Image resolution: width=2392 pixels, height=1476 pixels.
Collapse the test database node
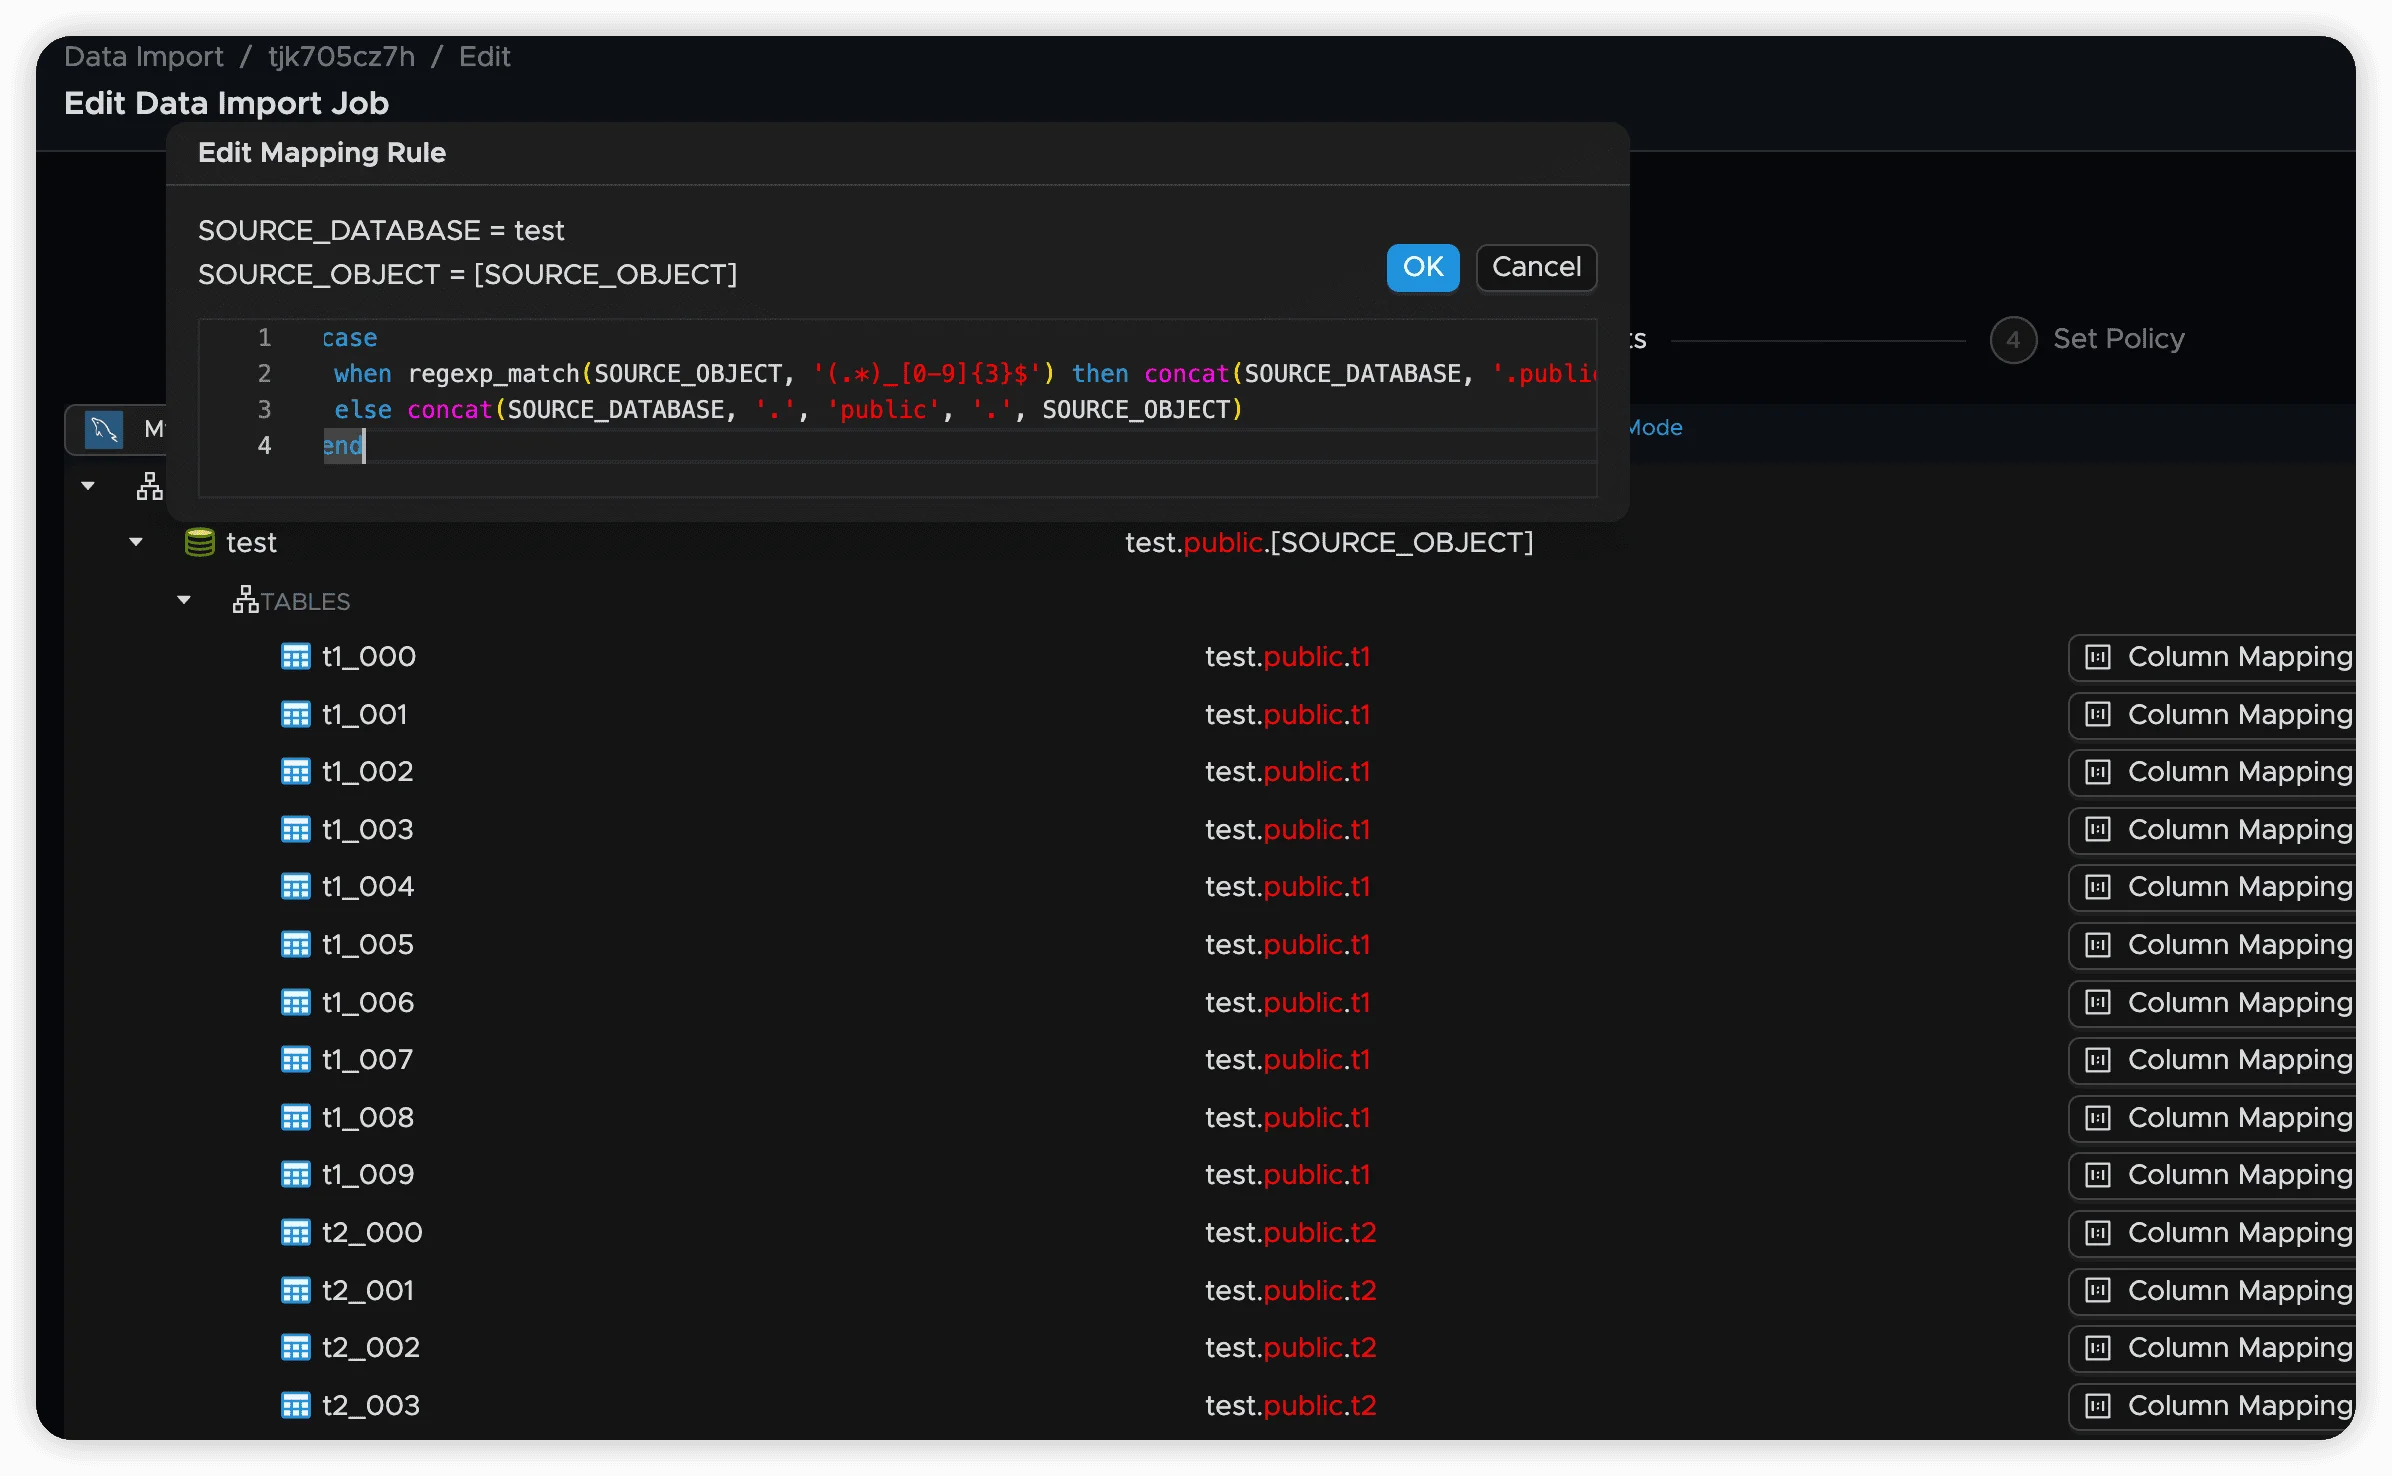click(136, 543)
